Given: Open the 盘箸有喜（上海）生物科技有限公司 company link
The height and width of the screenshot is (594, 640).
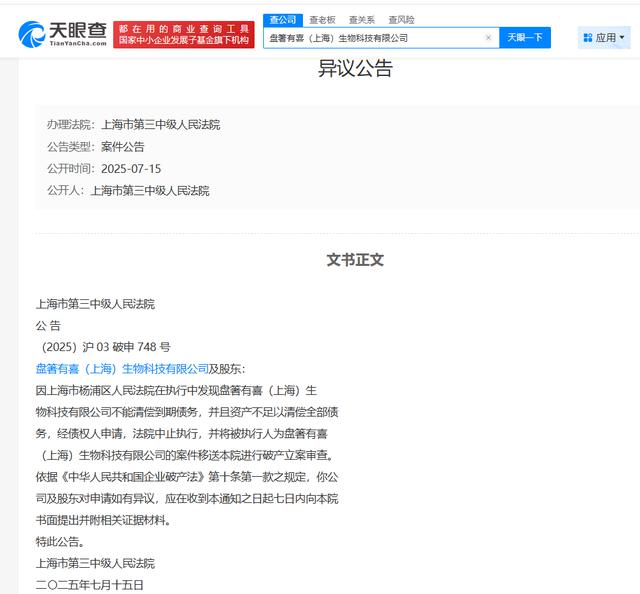Looking at the screenshot, I should point(122,369).
